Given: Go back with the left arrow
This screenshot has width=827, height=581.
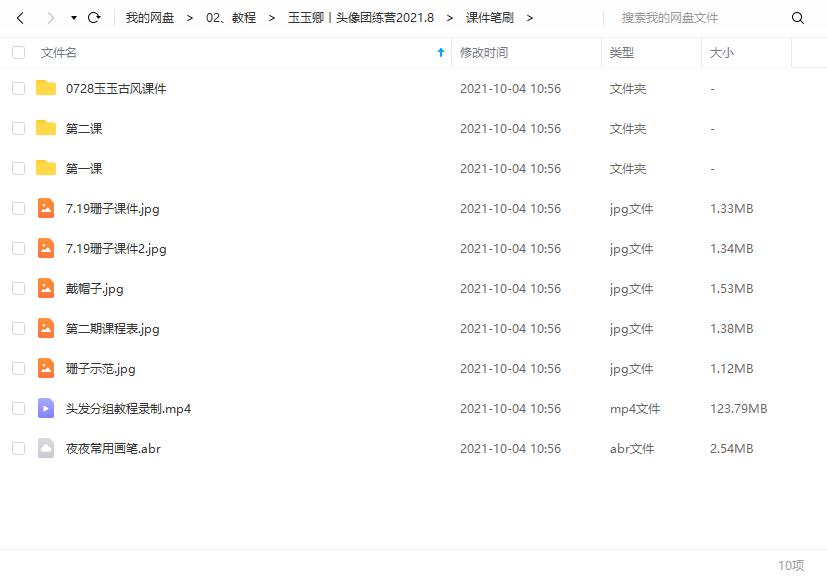Looking at the screenshot, I should [21, 18].
